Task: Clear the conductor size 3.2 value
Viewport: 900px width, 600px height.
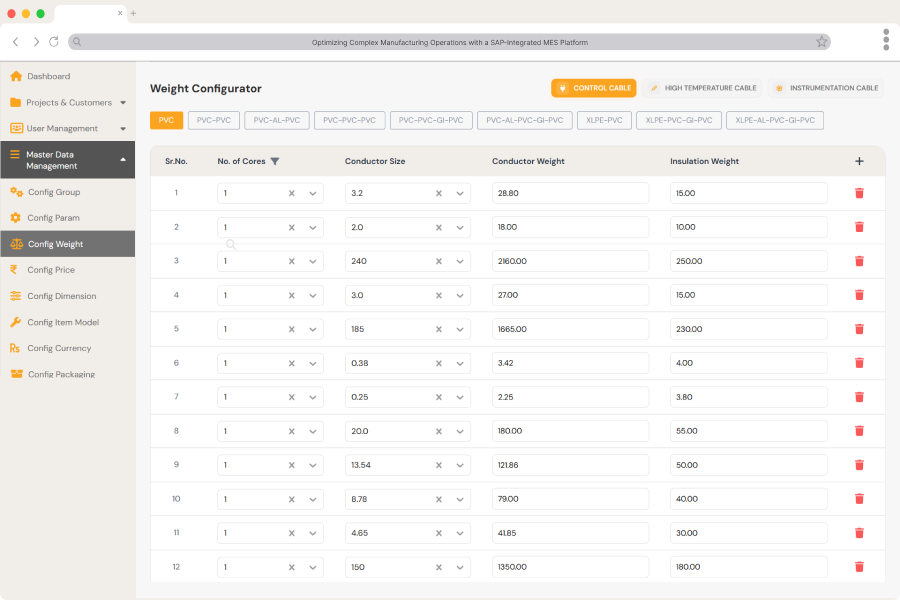Action: (439, 193)
